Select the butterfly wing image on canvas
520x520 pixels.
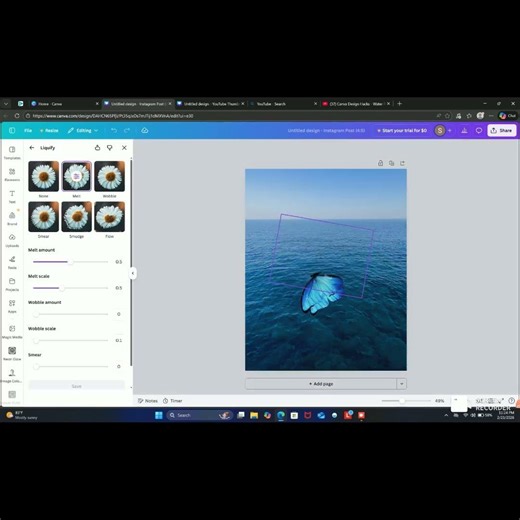pyautogui.click(x=322, y=294)
